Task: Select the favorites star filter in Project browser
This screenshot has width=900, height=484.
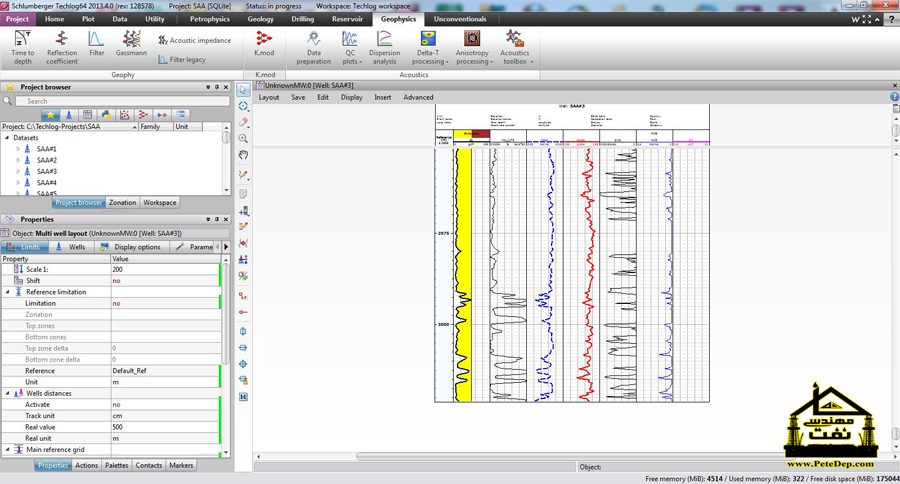Action: click(51, 115)
